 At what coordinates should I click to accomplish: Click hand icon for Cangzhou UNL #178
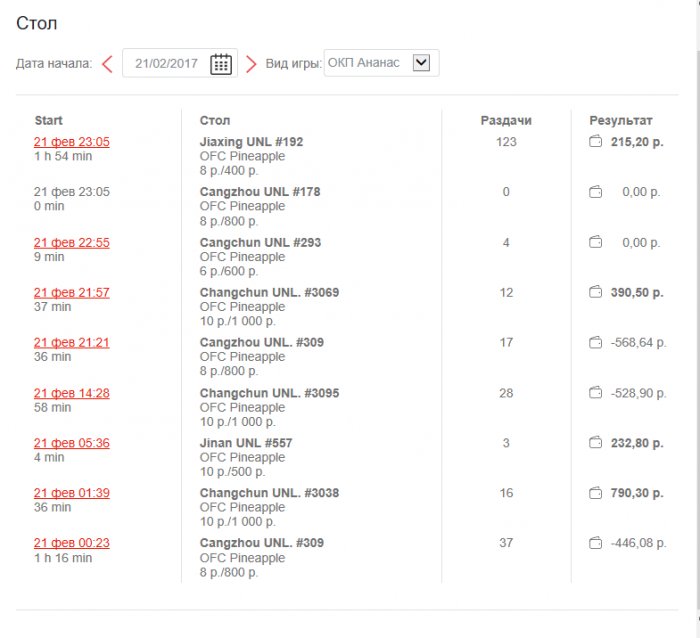595,192
